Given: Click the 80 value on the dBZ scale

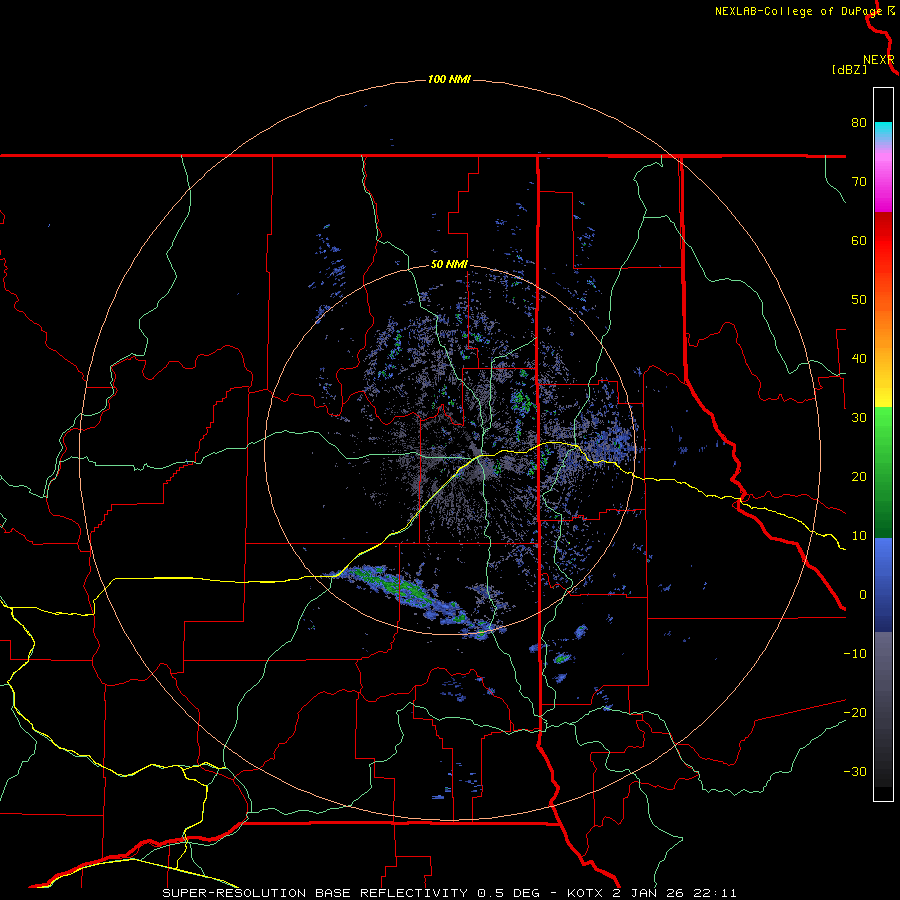Looking at the screenshot, I should 859,122.
